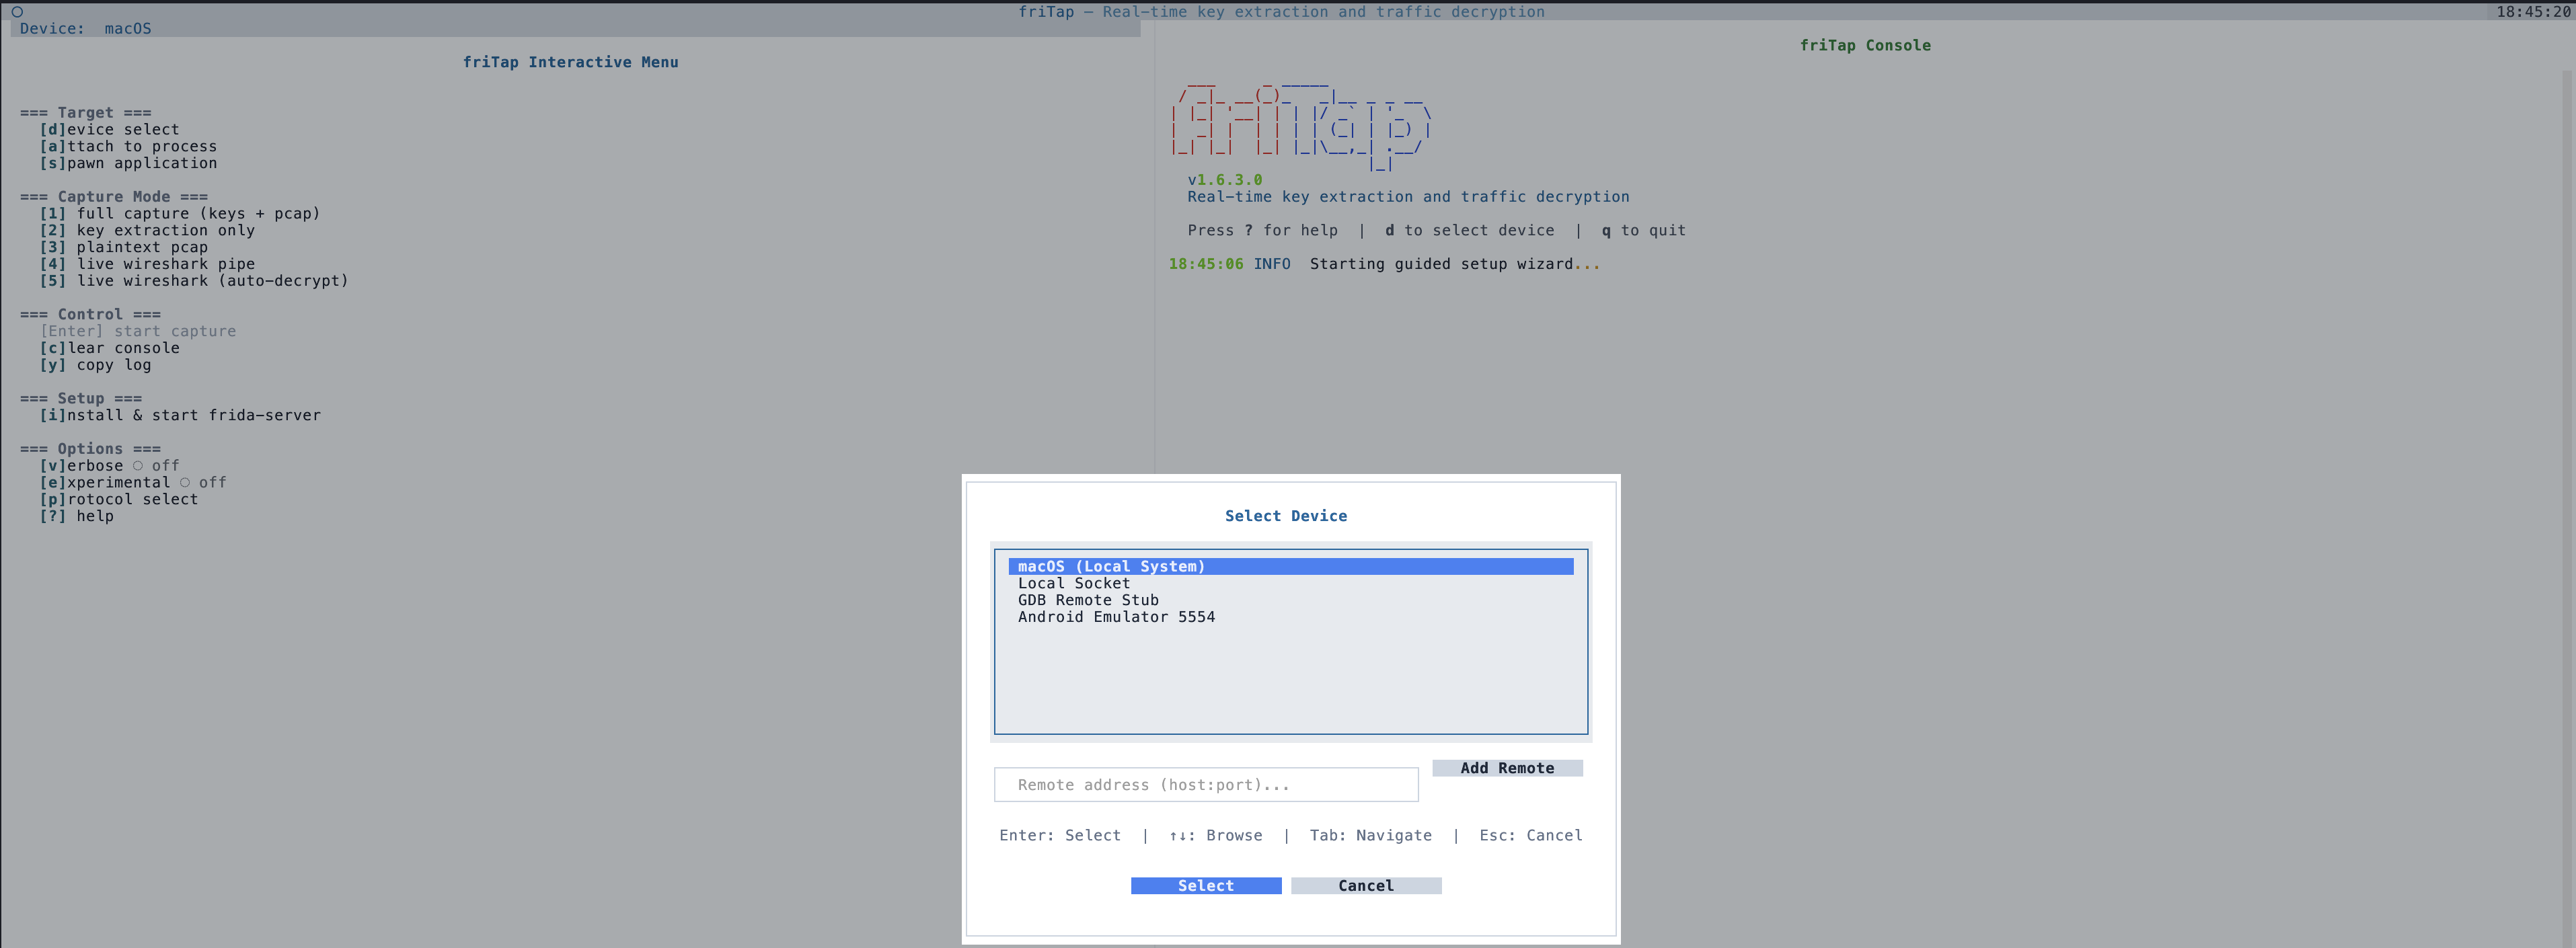
Task: Select [2] key extraction only mode
Action: pyautogui.click(x=147, y=231)
